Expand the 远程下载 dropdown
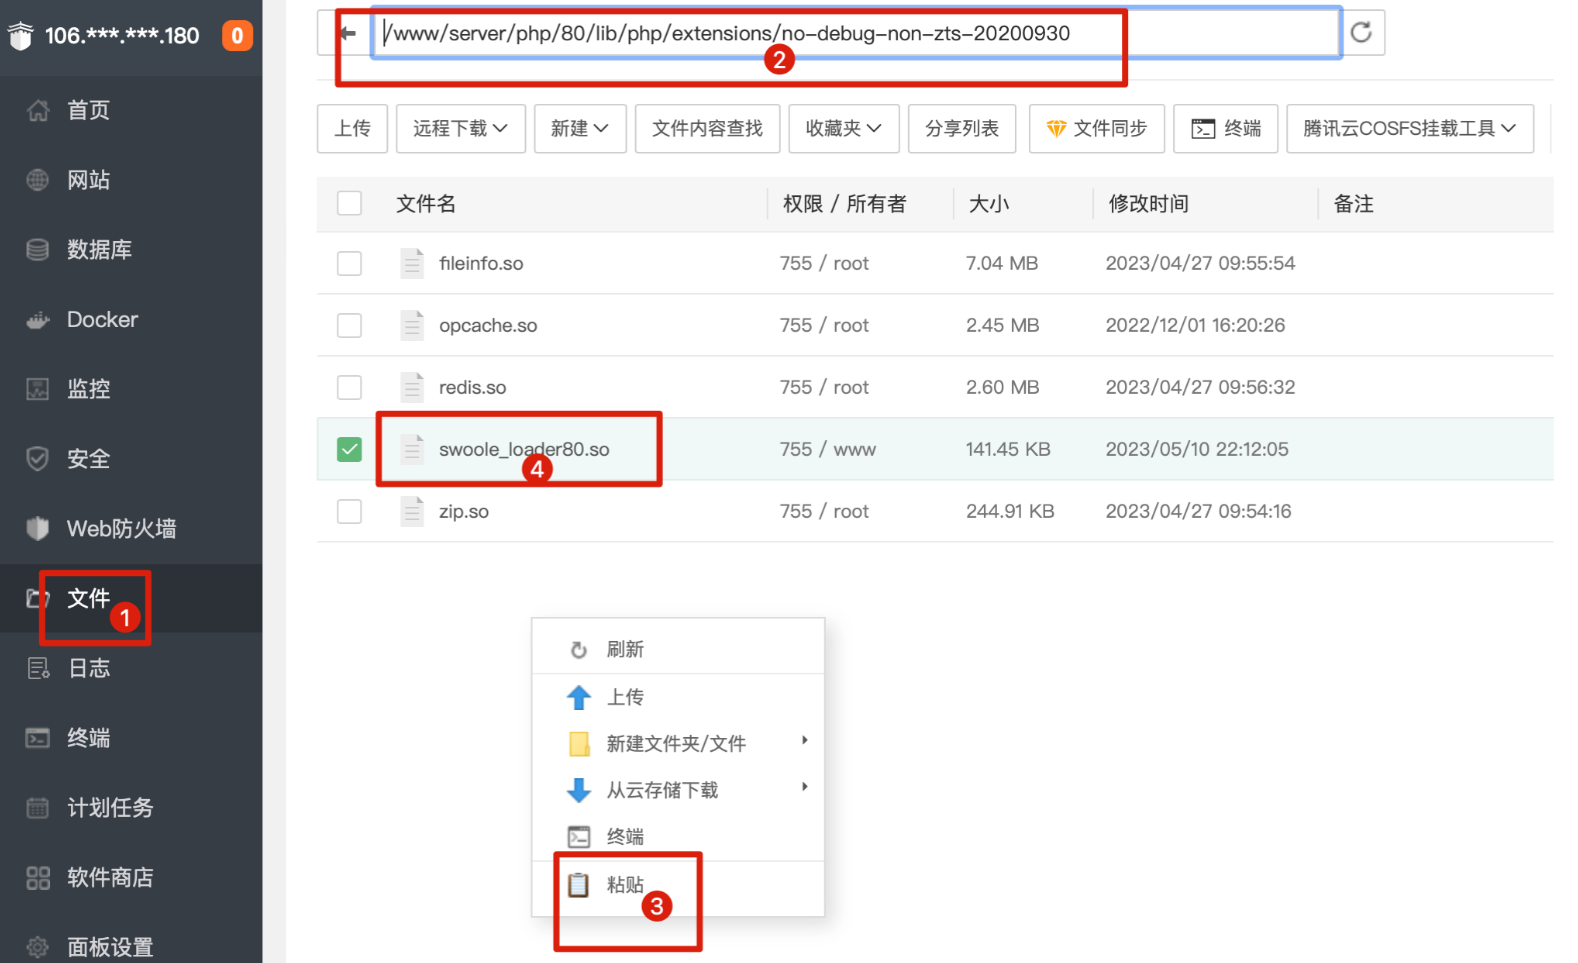The width and height of the screenshot is (1578, 963). [x=460, y=129]
